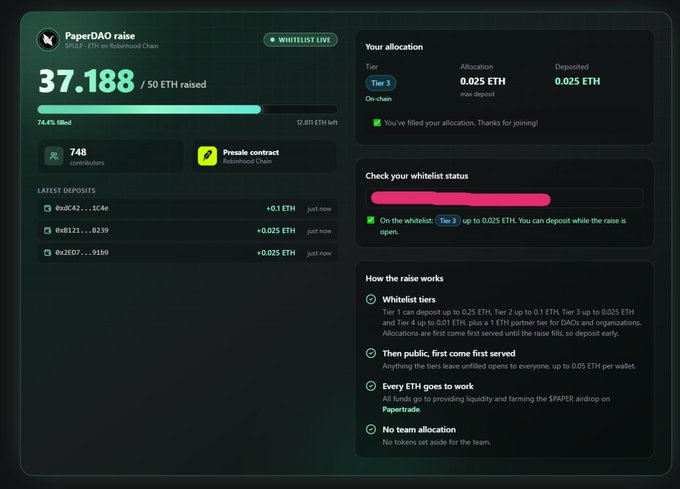Click Tier 3 badge in whitelist status message

tap(448, 221)
